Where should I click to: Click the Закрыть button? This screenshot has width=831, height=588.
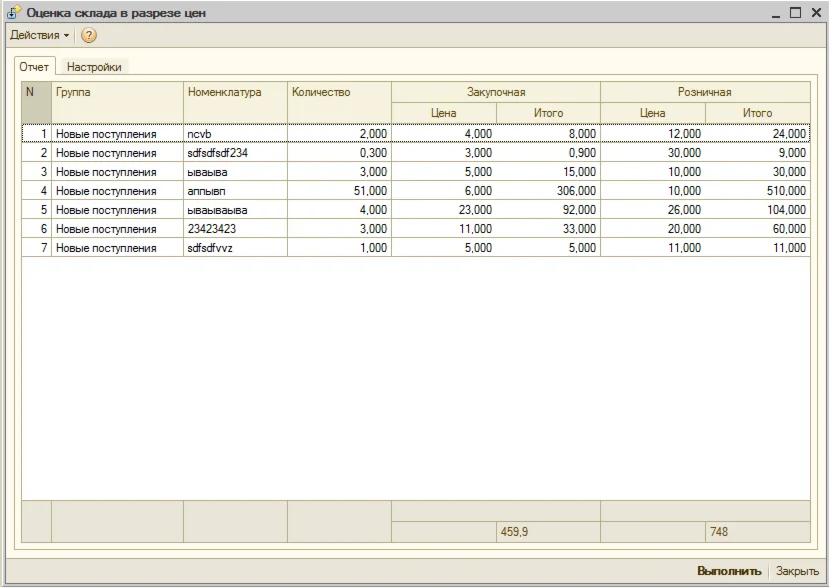click(x=797, y=571)
